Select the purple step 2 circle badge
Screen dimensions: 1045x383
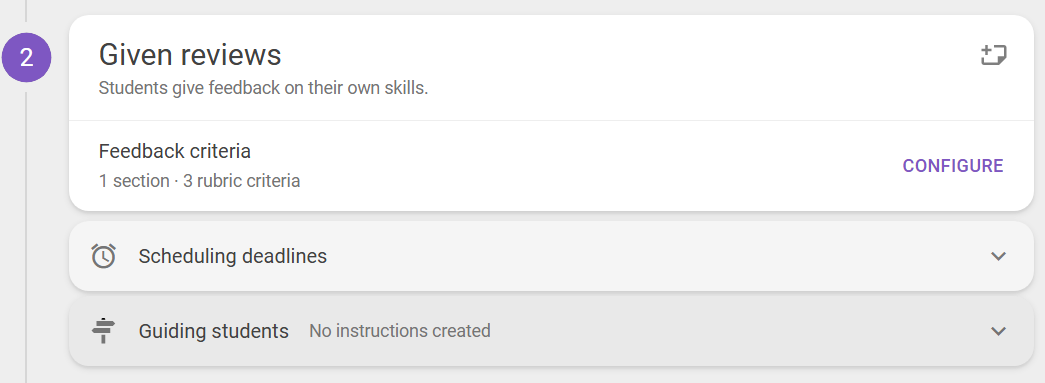point(27,58)
